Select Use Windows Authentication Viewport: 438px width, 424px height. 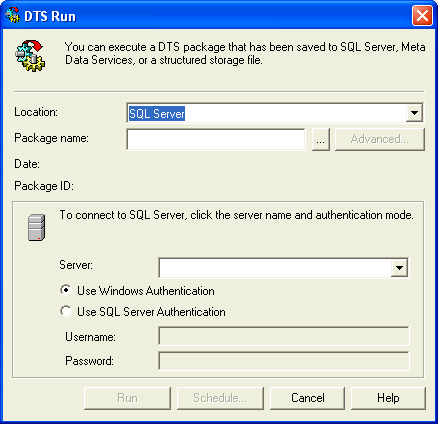tap(137, 291)
